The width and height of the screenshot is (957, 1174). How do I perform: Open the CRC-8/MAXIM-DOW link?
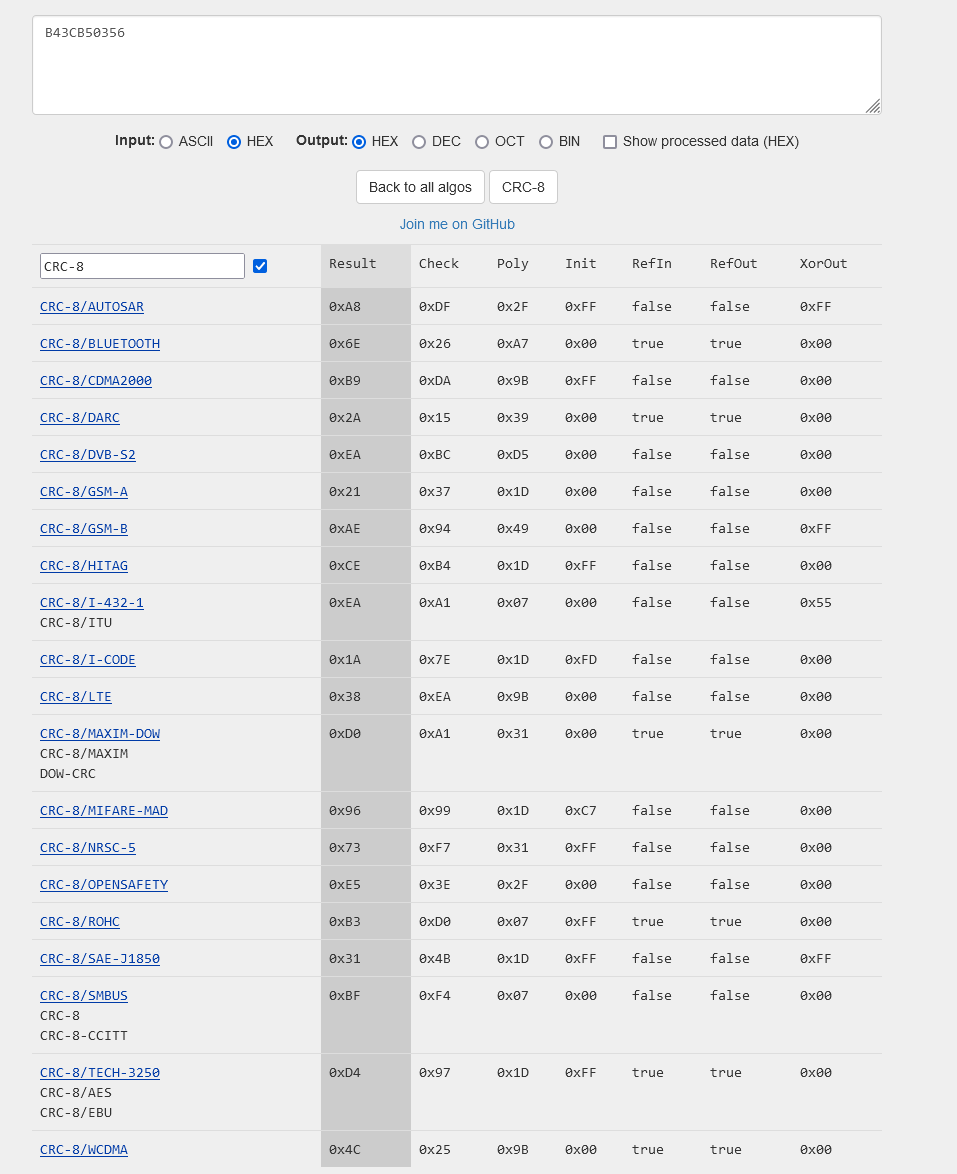coord(100,734)
